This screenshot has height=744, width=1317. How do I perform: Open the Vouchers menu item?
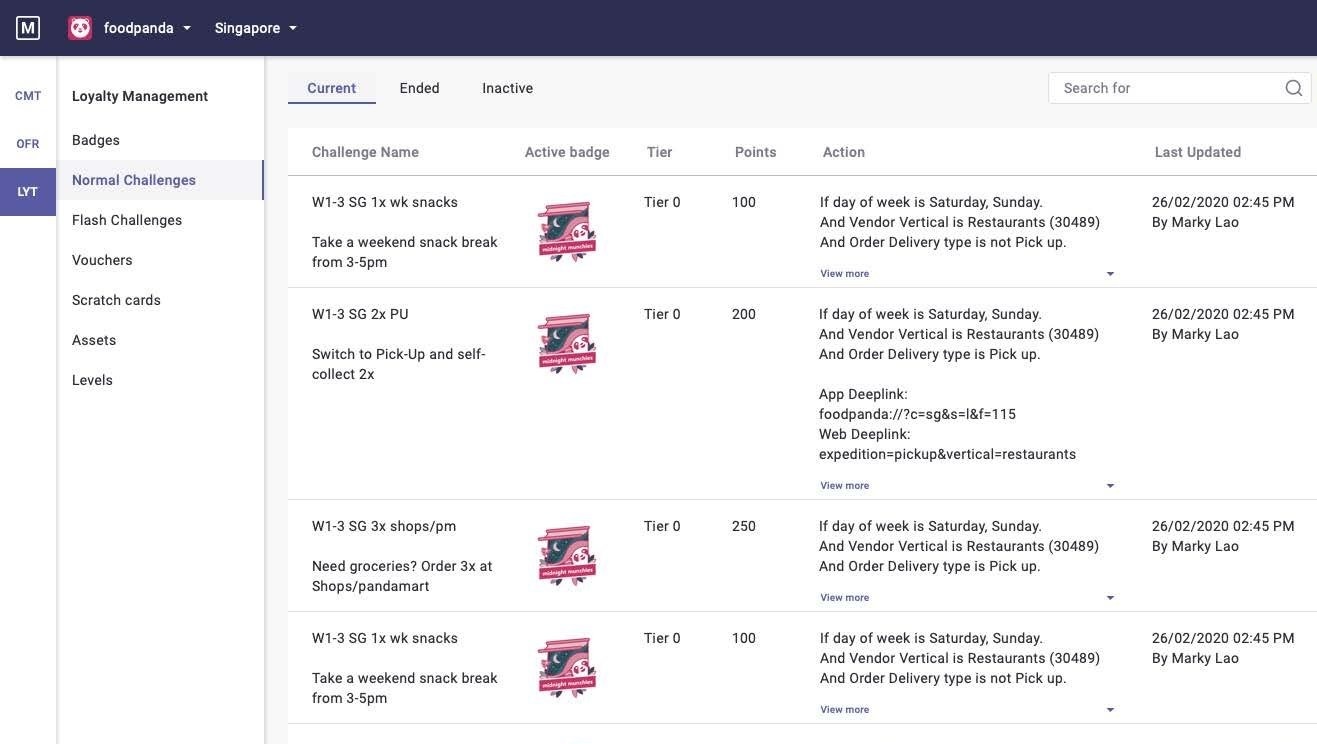pyautogui.click(x=102, y=260)
